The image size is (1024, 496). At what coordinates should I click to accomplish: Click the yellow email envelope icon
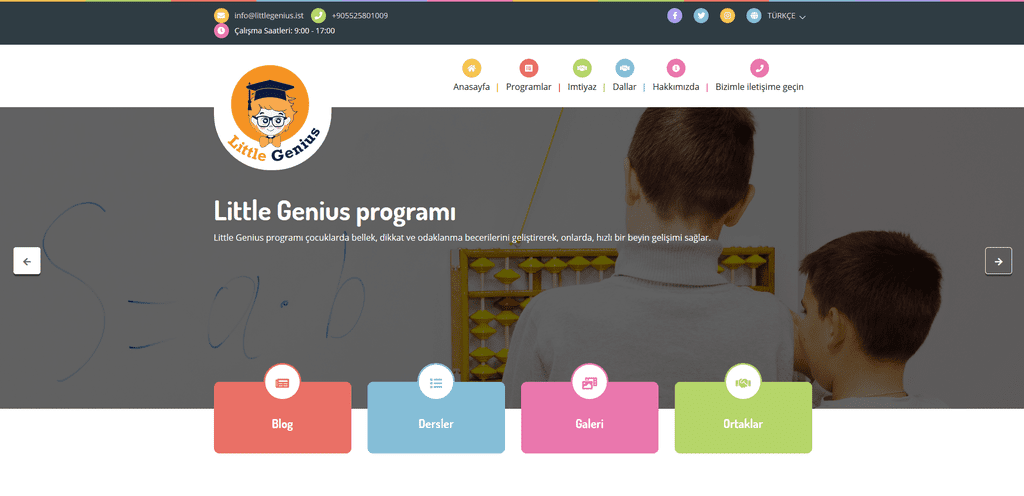221,15
